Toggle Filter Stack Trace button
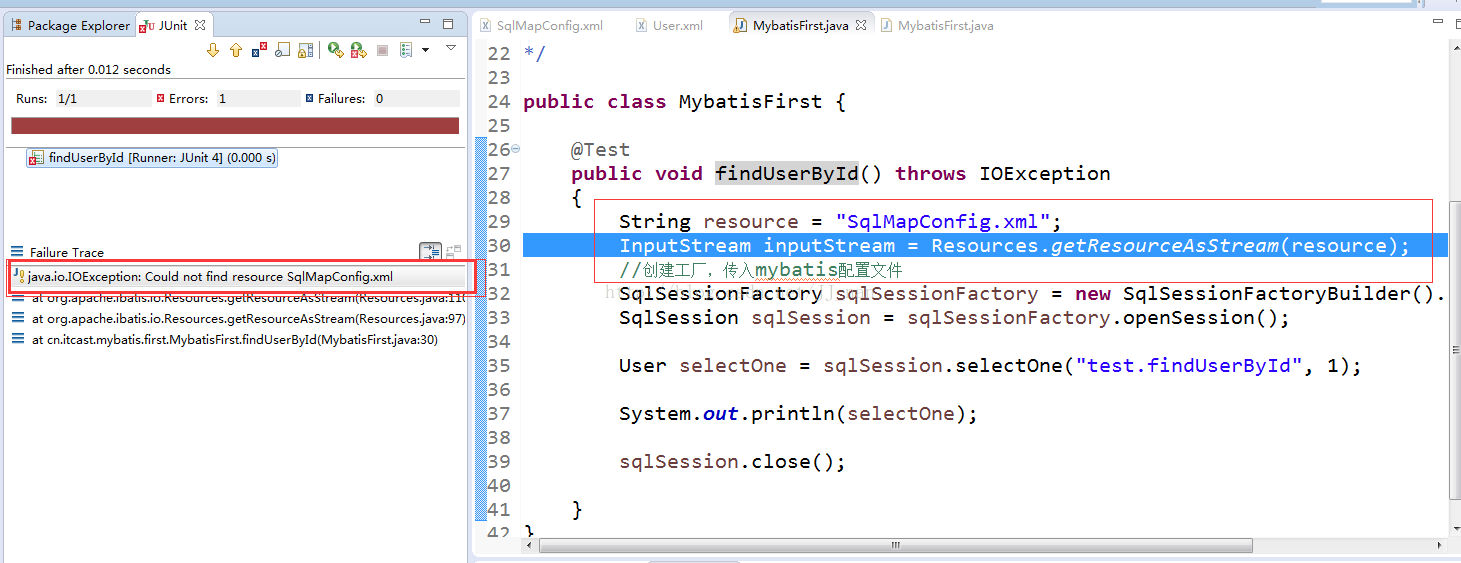This screenshot has height=563, width=1461. coord(430,252)
